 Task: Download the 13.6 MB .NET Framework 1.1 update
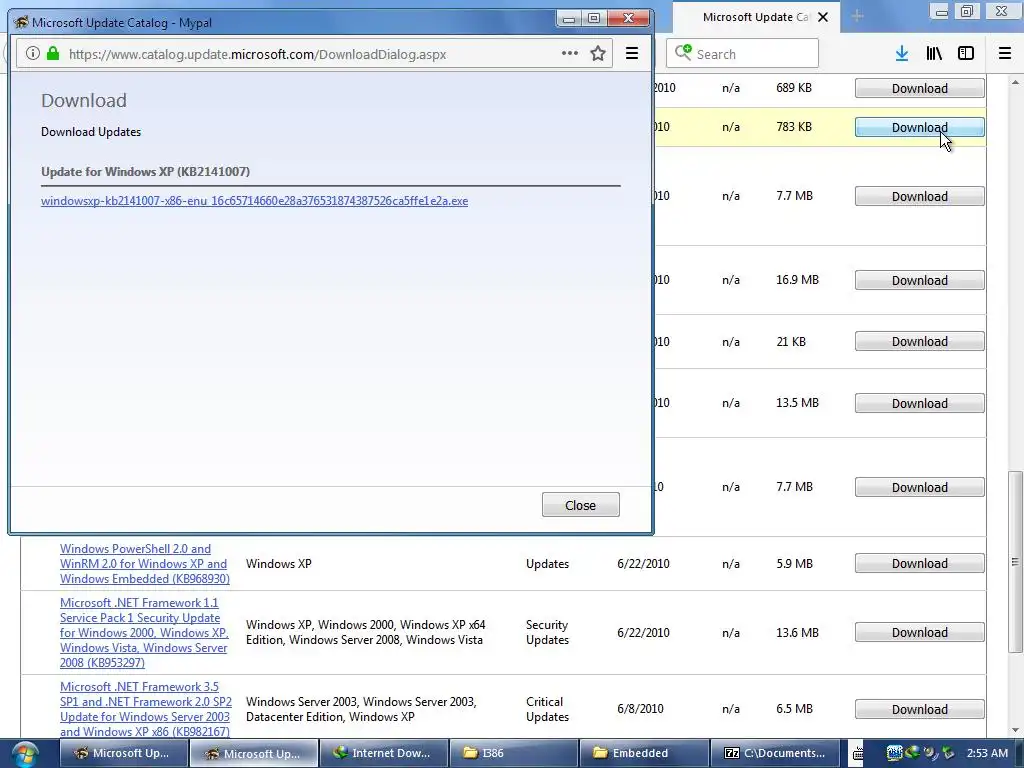pyautogui.click(x=920, y=632)
